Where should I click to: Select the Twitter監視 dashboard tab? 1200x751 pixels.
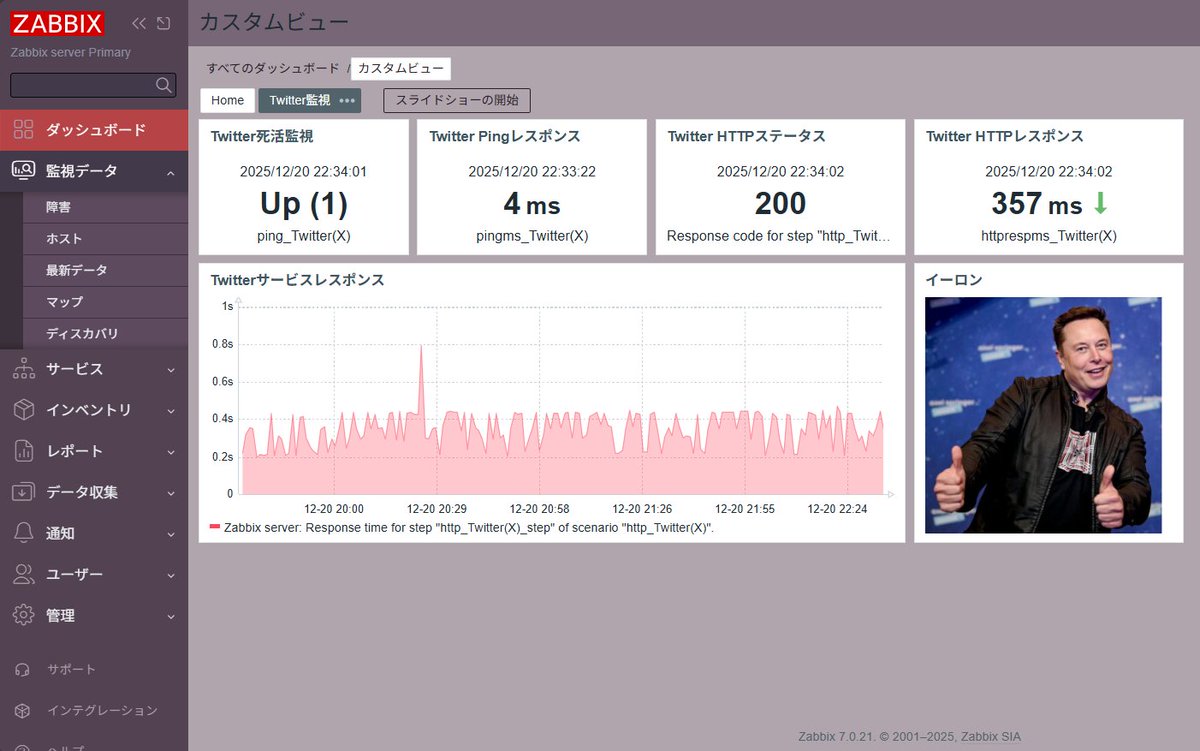299,100
